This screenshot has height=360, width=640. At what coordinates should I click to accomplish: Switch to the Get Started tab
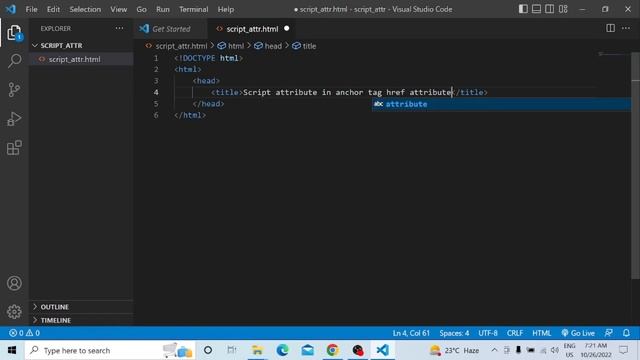(171, 29)
